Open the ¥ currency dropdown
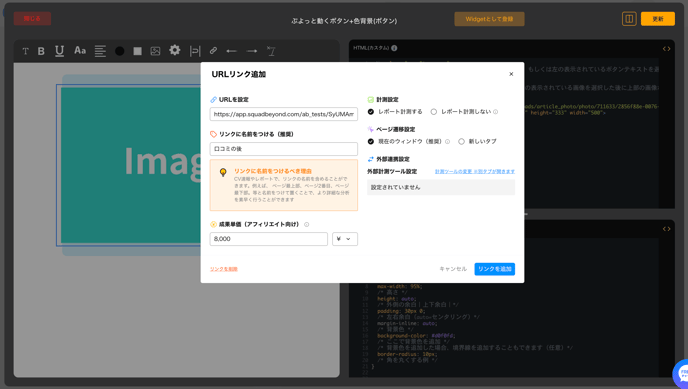 [345, 239]
